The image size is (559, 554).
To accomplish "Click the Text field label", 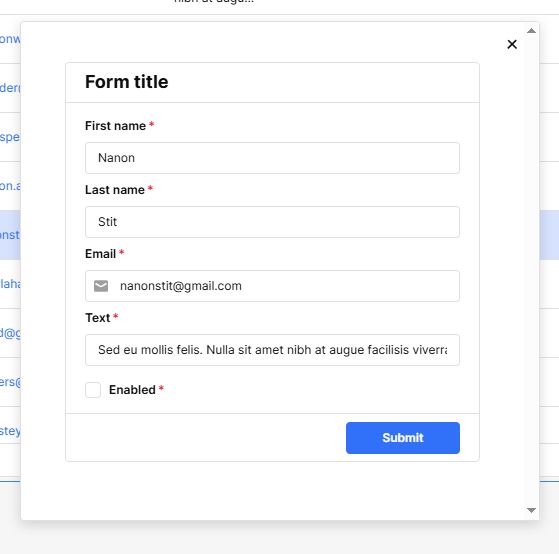I will [x=98, y=318].
